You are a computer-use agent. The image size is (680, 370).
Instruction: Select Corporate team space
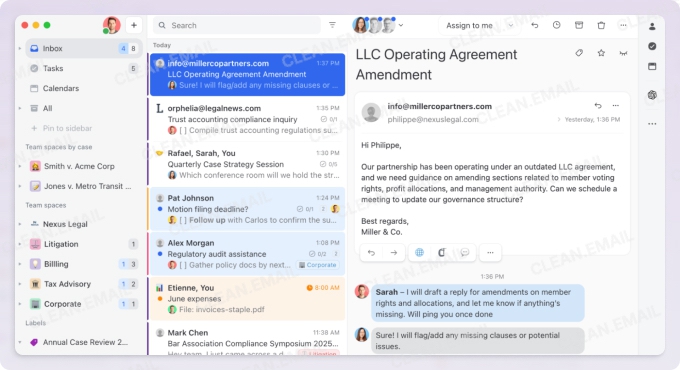click(x=84, y=304)
